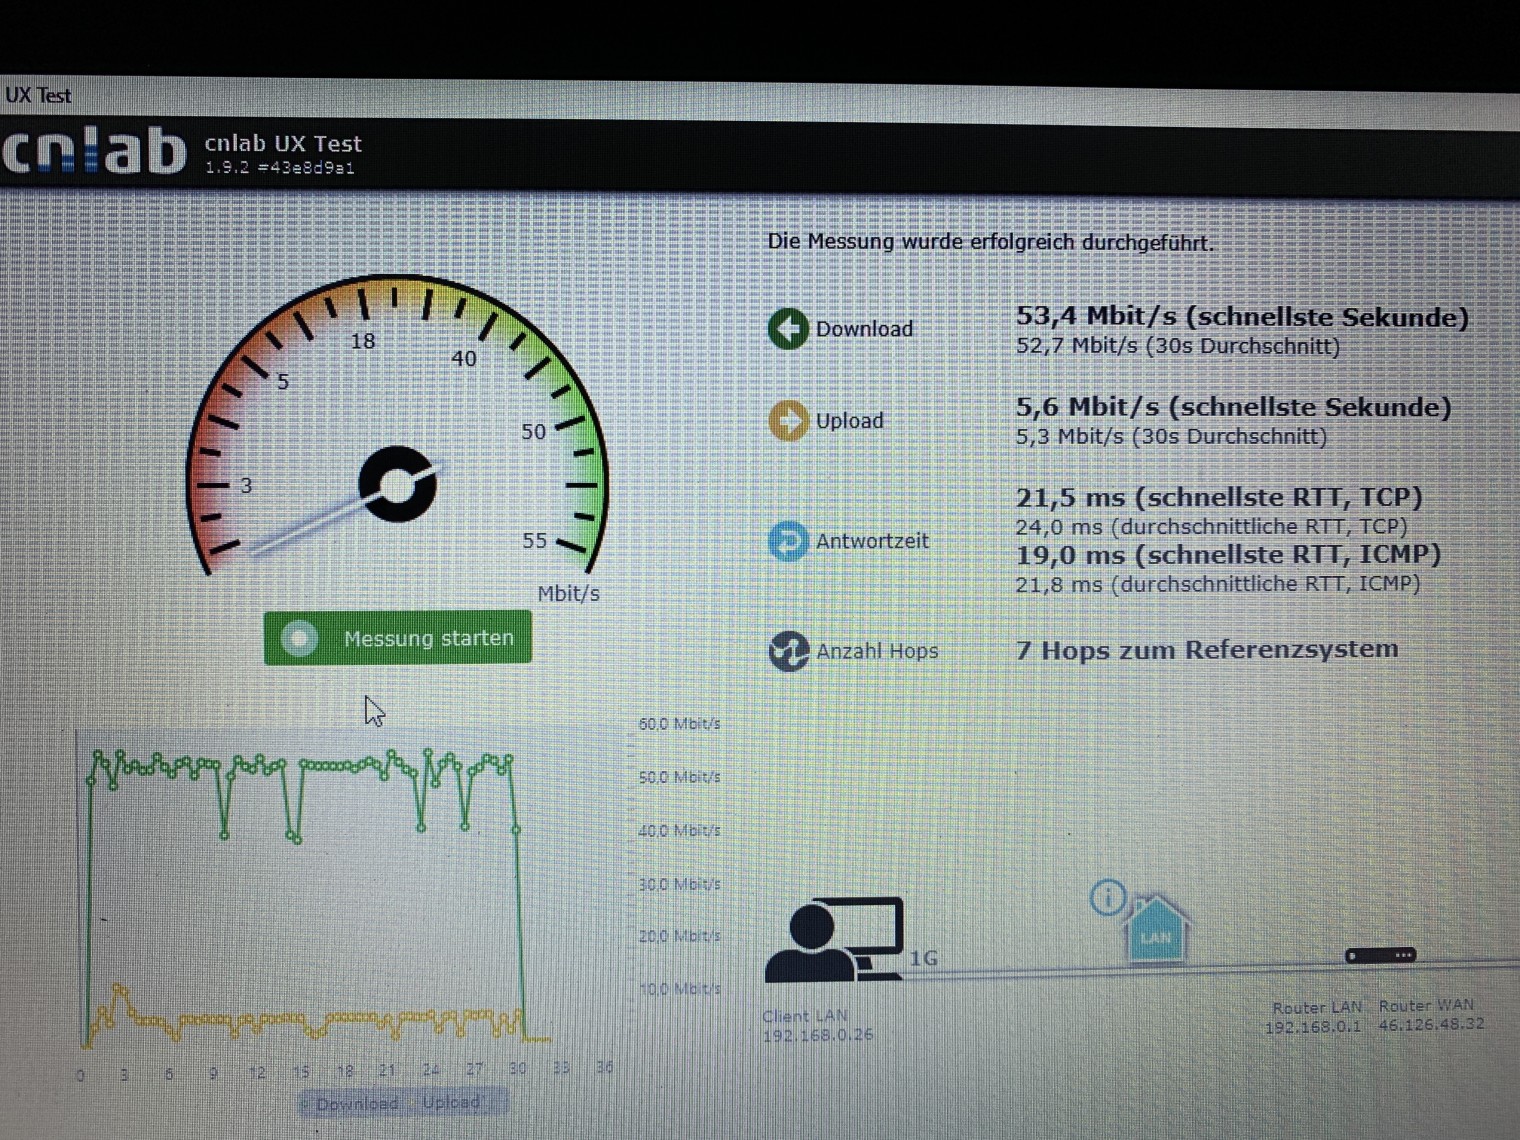Click the Client LAN IP address
The height and width of the screenshot is (1140, 1520).
(818, 1035)
